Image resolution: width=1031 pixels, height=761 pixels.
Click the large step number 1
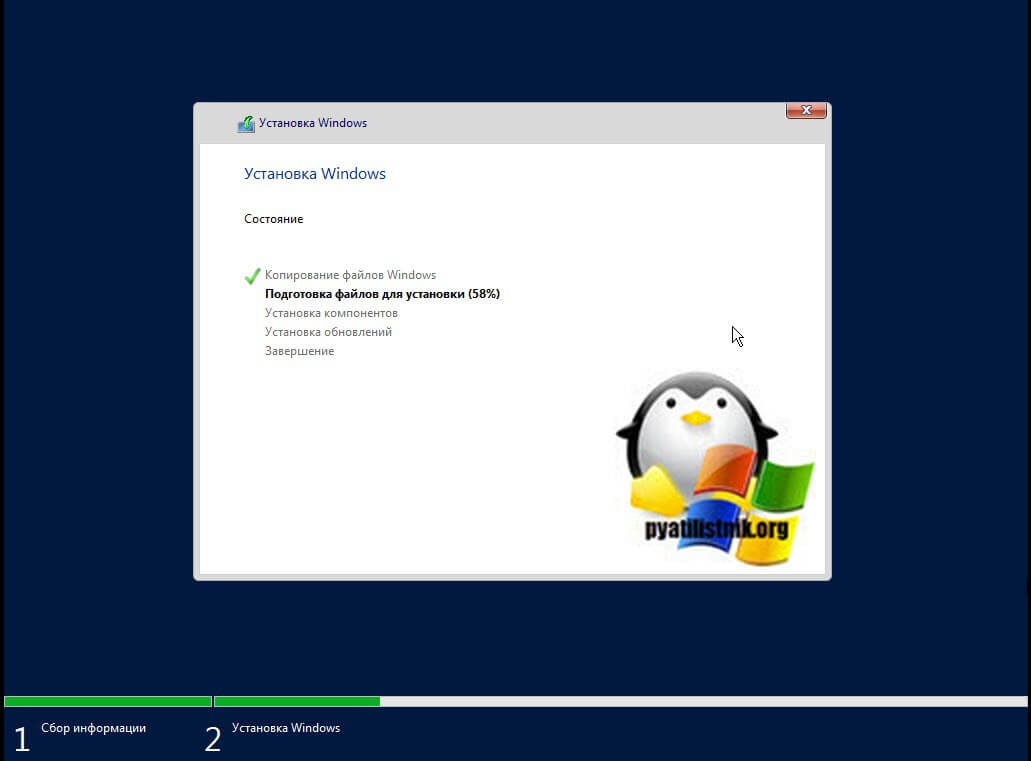(x=21, y=740)
